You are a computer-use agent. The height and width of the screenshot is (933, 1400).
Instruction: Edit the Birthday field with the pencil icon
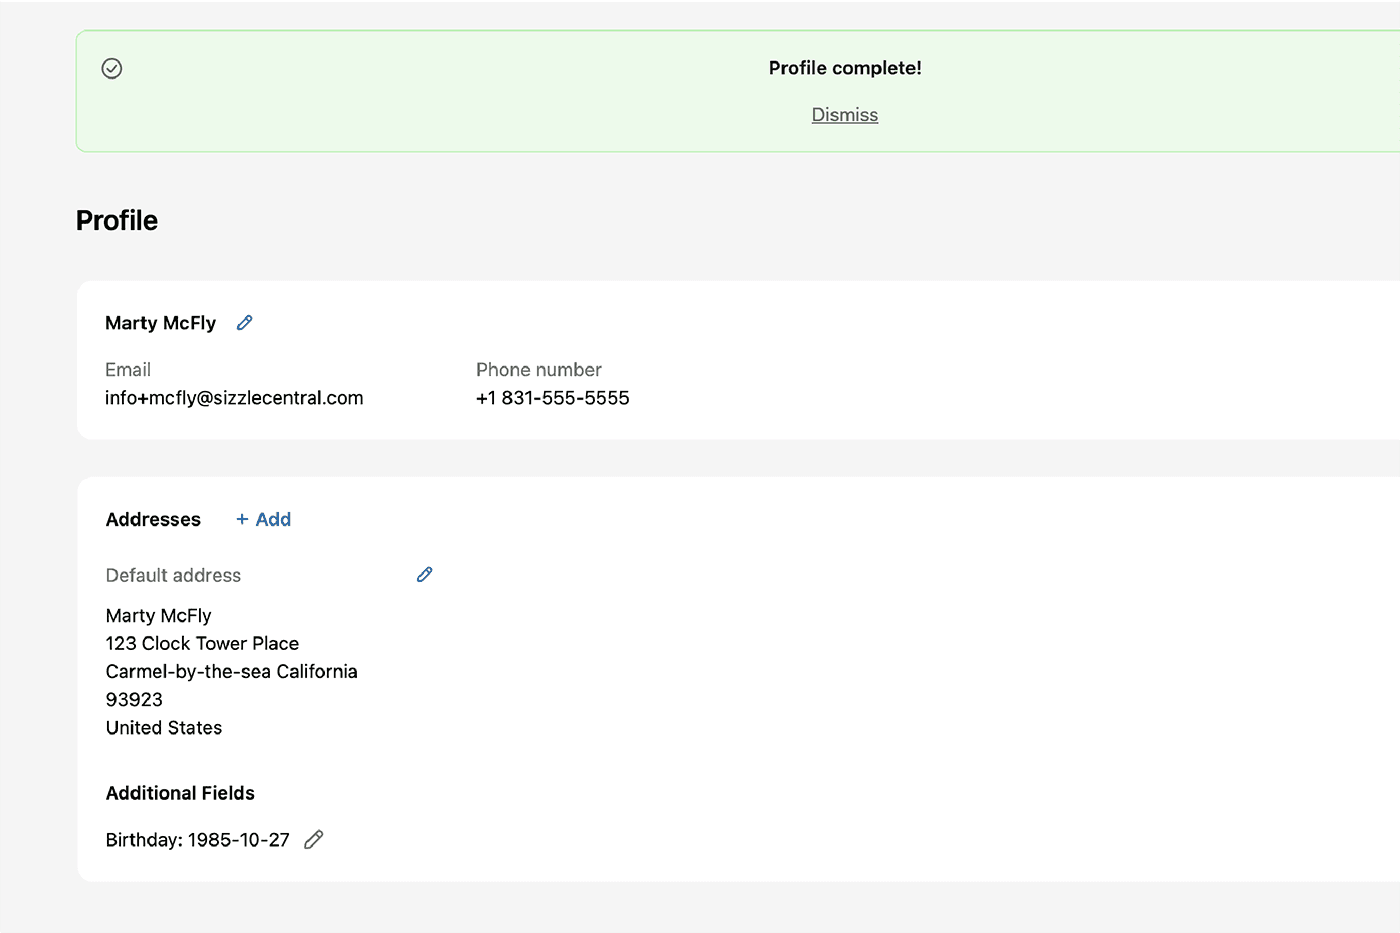coord(314,840)
